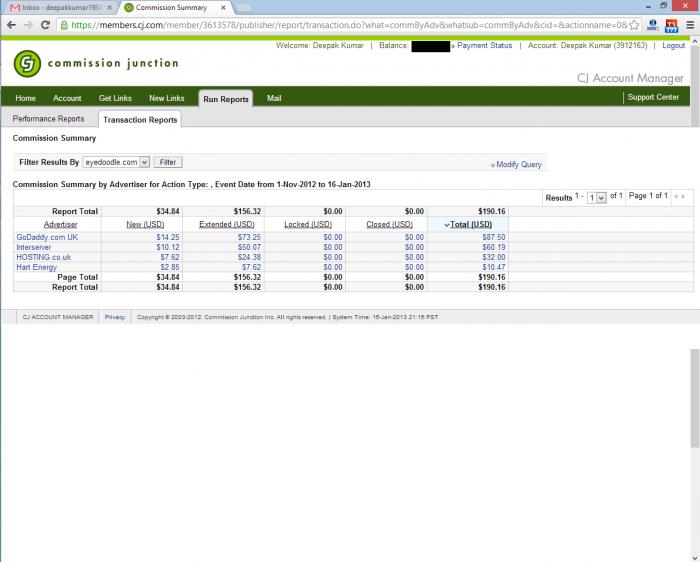Select the Run Reports tab
This screenshot has height=562, width=700.
pos(226,99)
